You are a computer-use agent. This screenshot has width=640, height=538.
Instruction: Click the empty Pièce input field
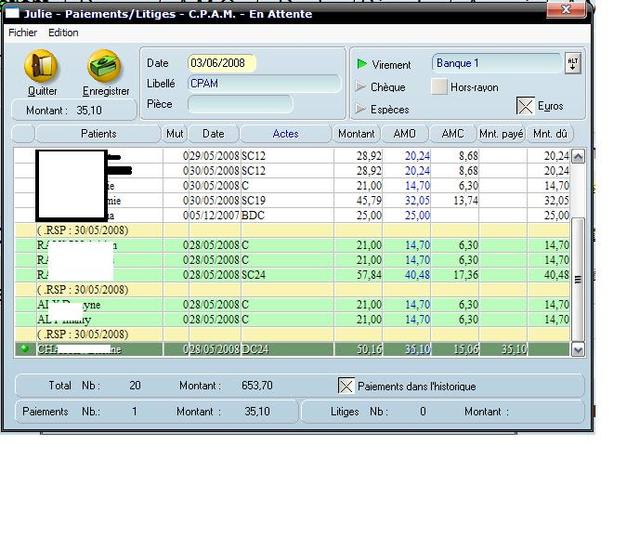tap(240, 104)
